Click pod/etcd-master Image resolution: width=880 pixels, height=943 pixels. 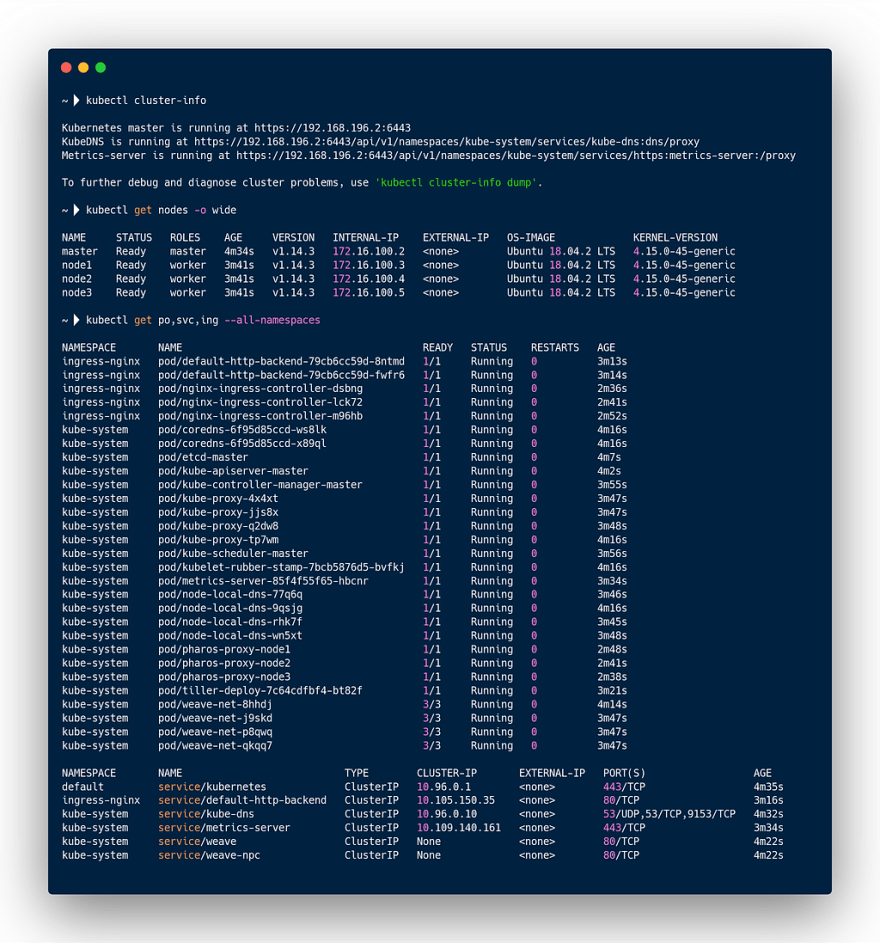pyautogui.click(x=203, y=458)
